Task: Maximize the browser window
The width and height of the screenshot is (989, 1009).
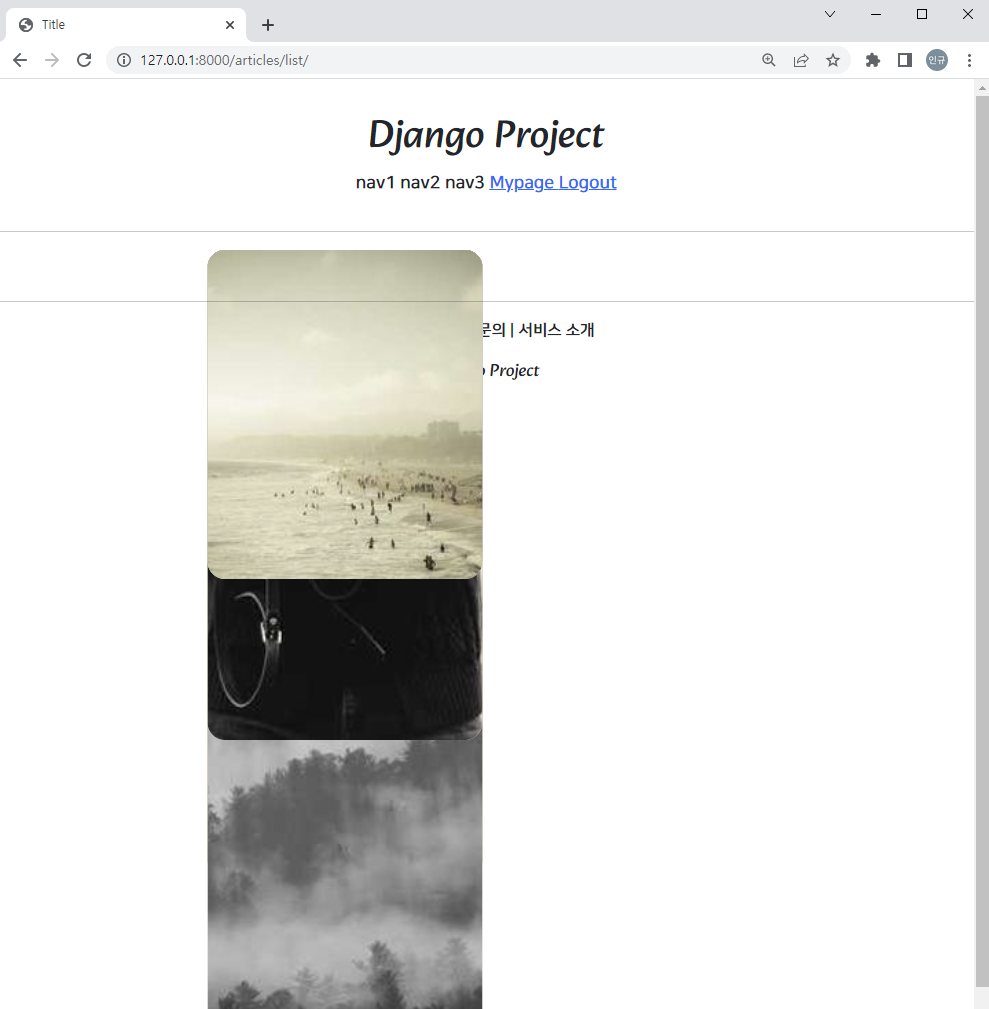Action: pyautogui.click(x=921, y=14)
